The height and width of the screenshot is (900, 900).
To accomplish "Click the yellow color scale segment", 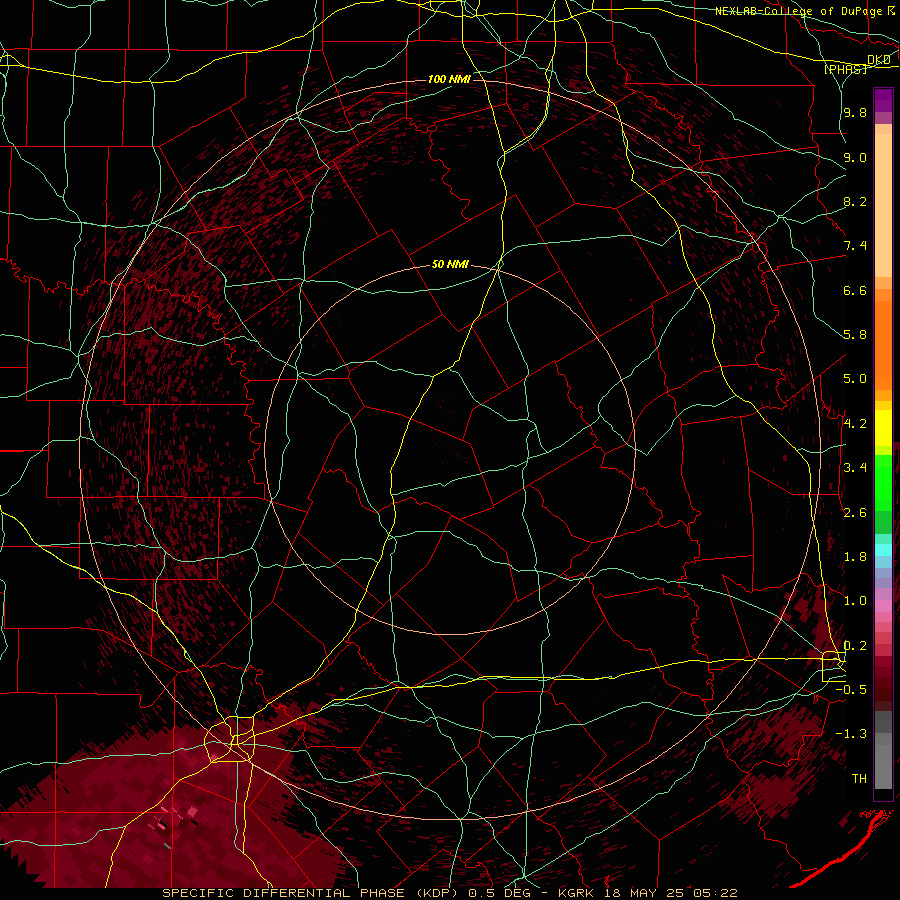I will point(883,428).
